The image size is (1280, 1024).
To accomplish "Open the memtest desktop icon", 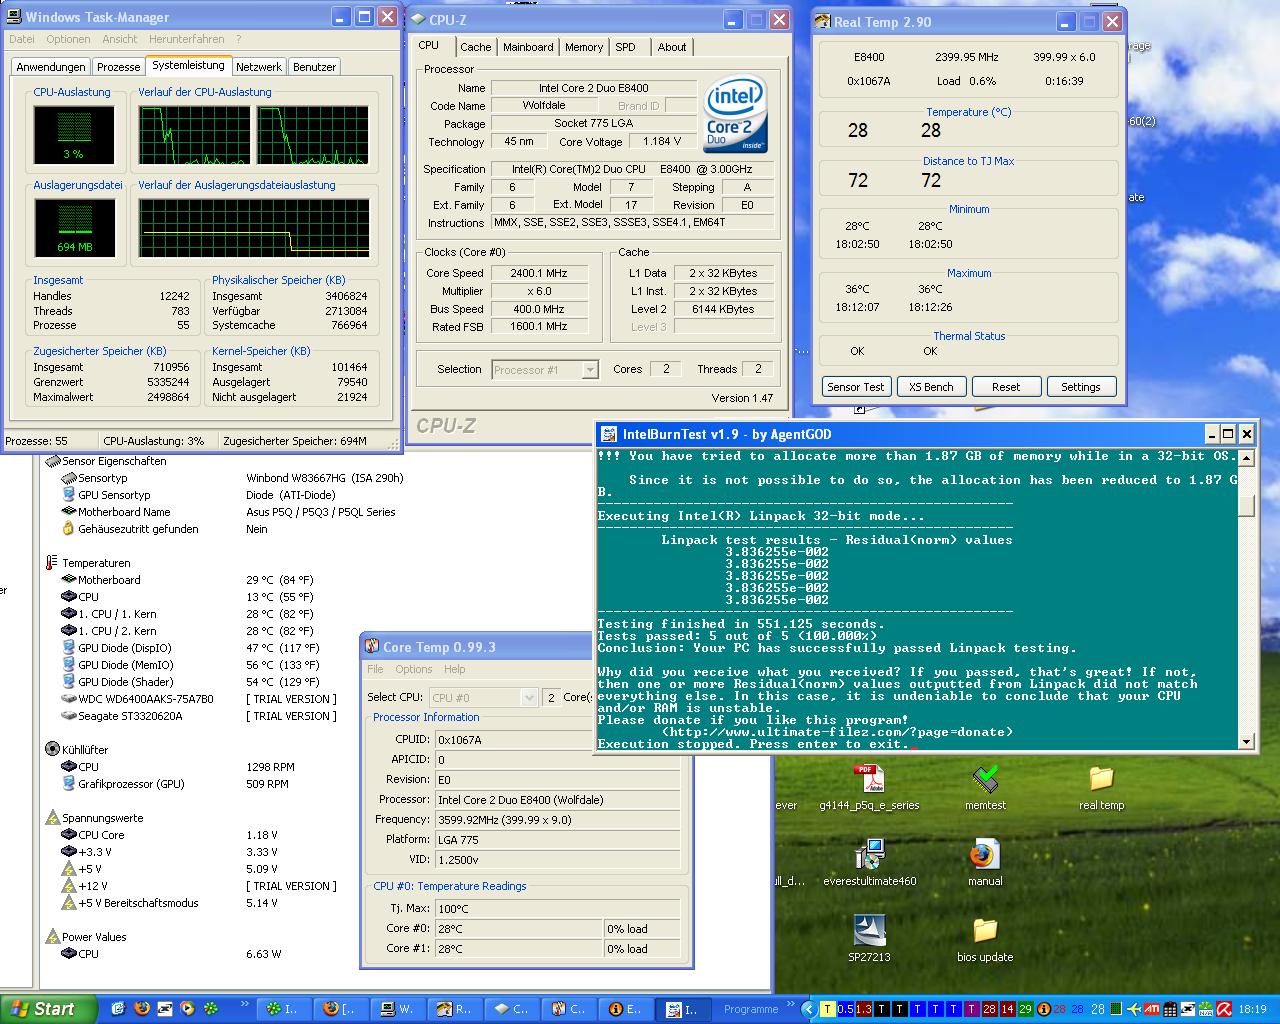I will [x=985, y=780].
